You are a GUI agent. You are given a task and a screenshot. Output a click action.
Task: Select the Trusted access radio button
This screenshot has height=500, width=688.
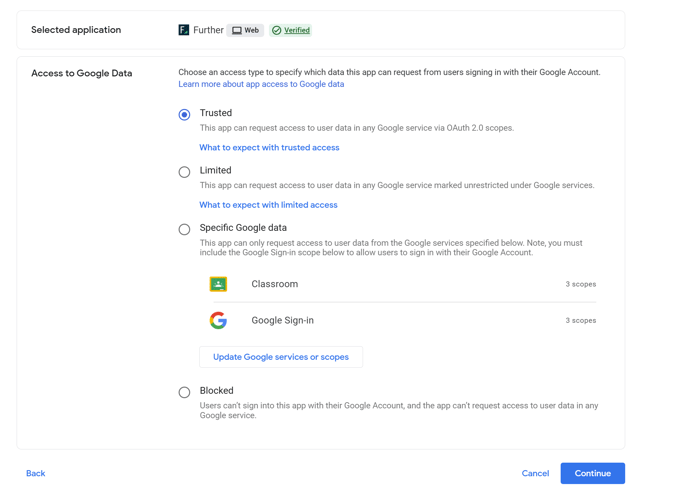(184, 114)
